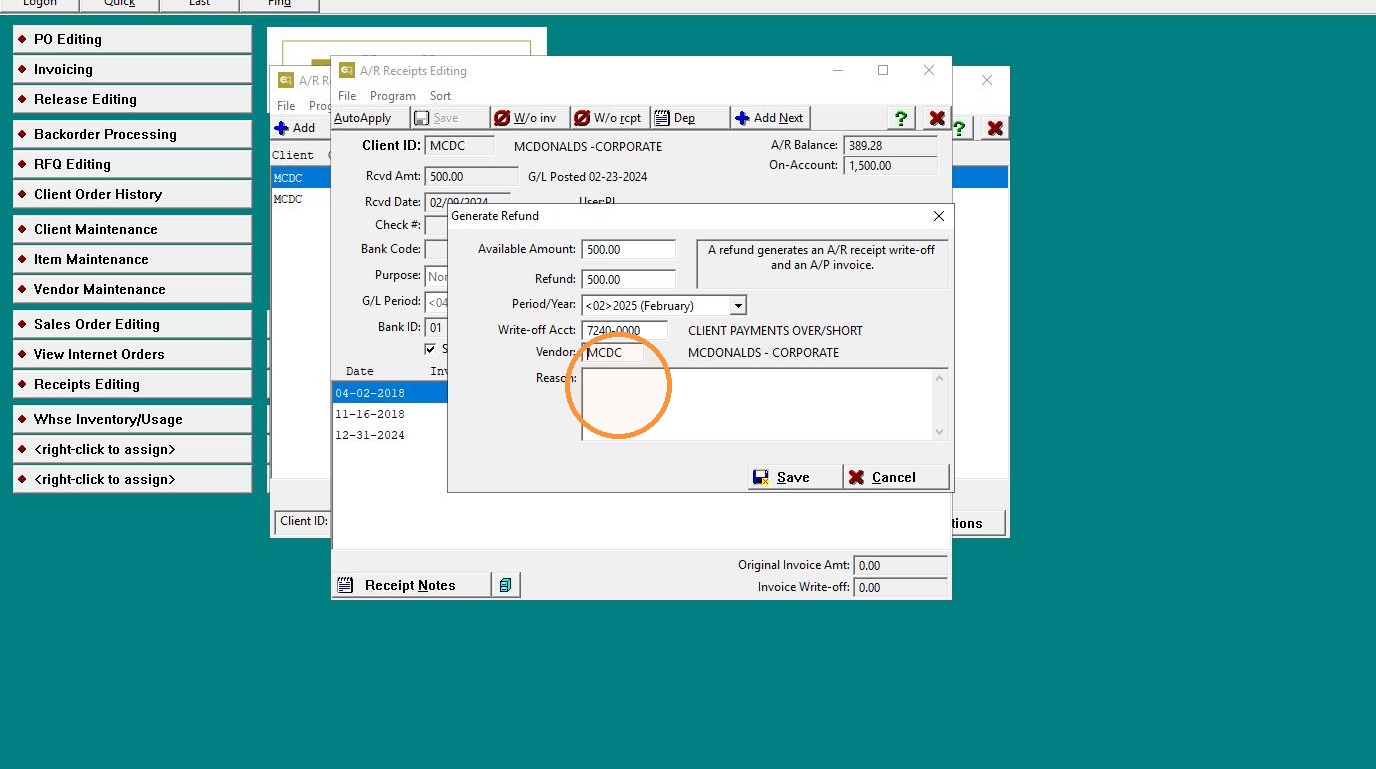Image resolution: width=1376 pixels, height=769 pixels.
Task: Open Client Order History
Action: click(x=132, y=194)
